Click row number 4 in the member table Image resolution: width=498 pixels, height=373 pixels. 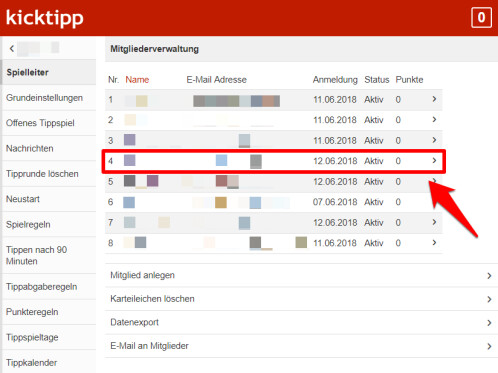pyautogui.click(x=111, y=161)
